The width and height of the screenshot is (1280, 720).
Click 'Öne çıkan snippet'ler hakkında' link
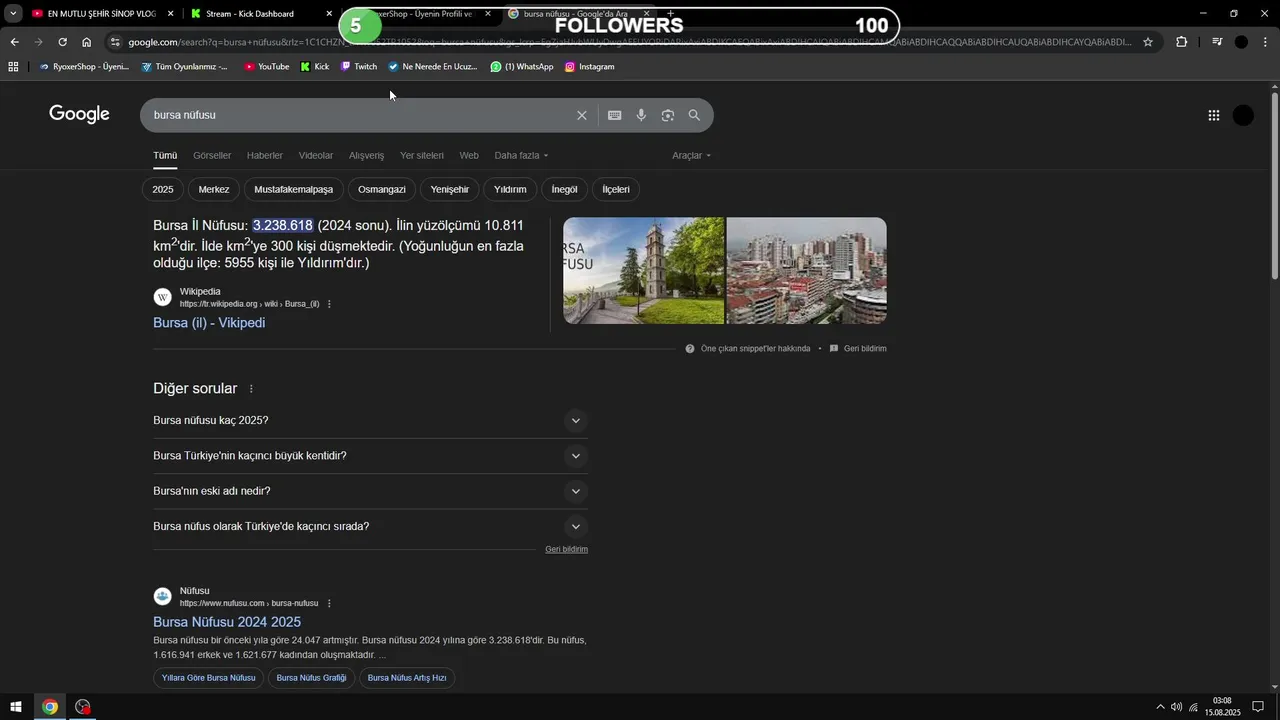[755, 349]
